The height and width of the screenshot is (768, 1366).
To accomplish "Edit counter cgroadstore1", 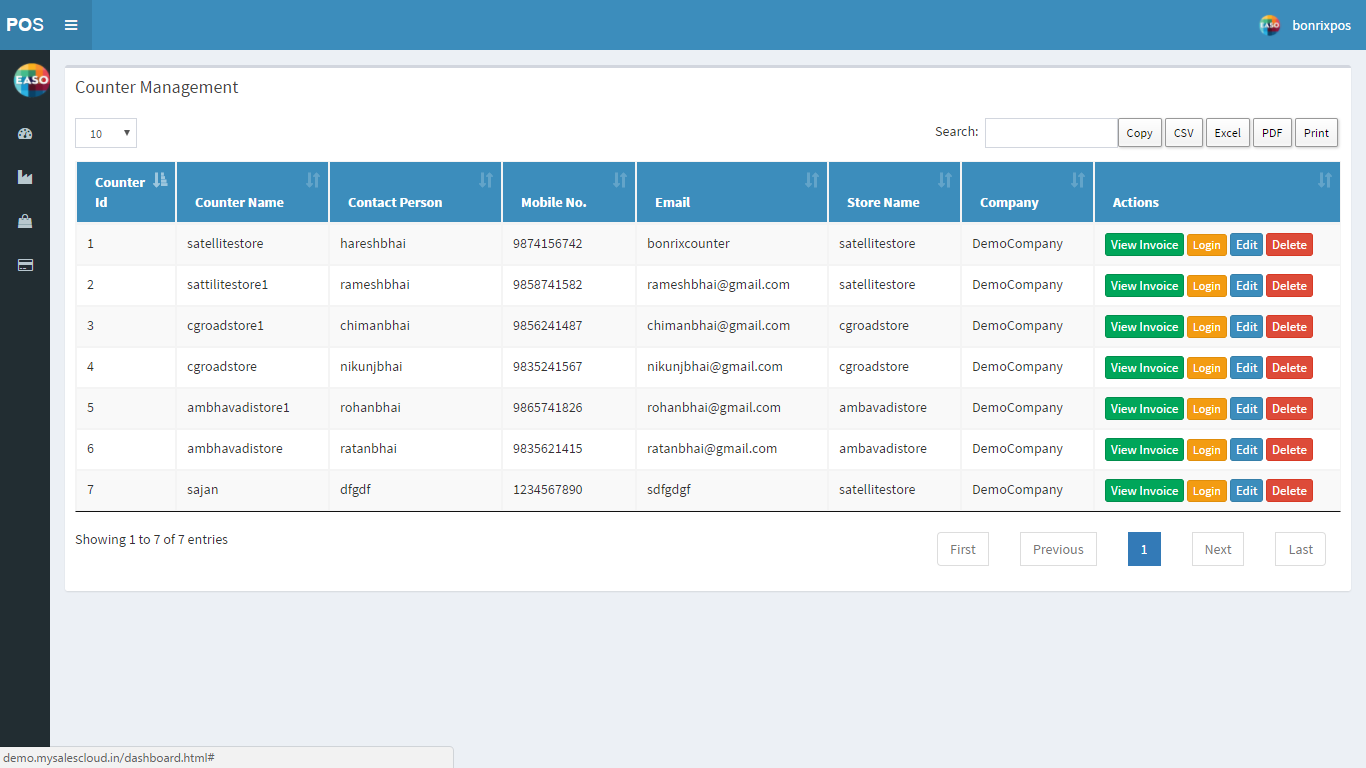I will (x=1247, y=327).
